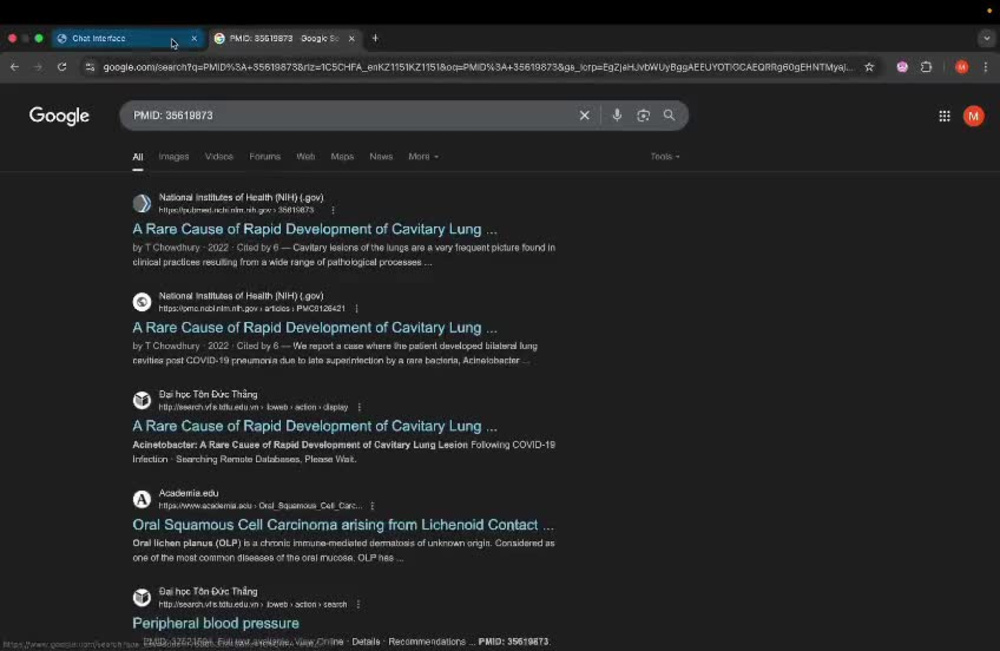
Task: Click the NIH PubMed site favicon
Action: [x=142, y=203]
